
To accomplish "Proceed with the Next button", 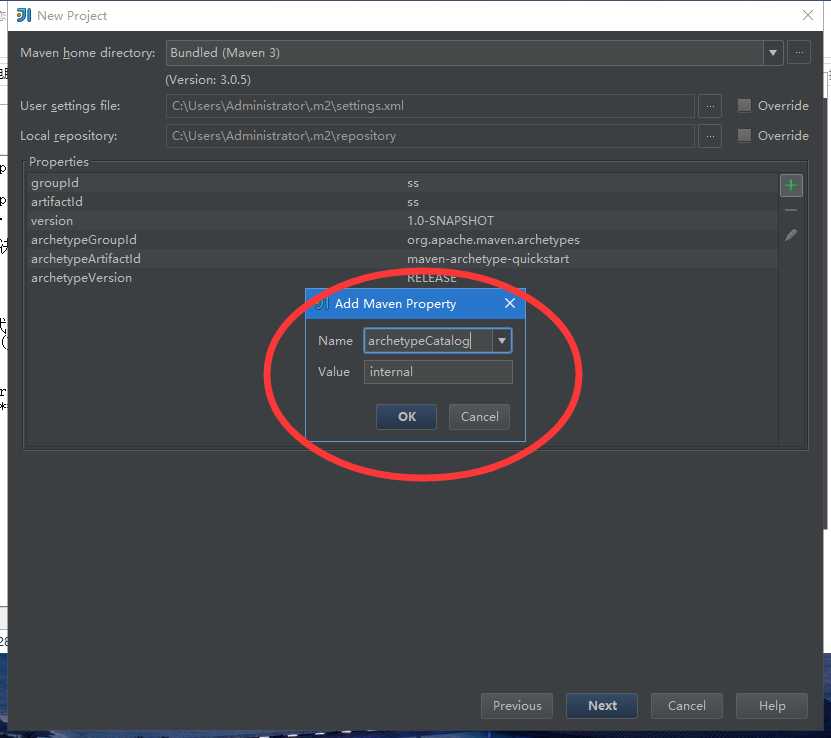I will pyautogui.click(x=602, y=706).
